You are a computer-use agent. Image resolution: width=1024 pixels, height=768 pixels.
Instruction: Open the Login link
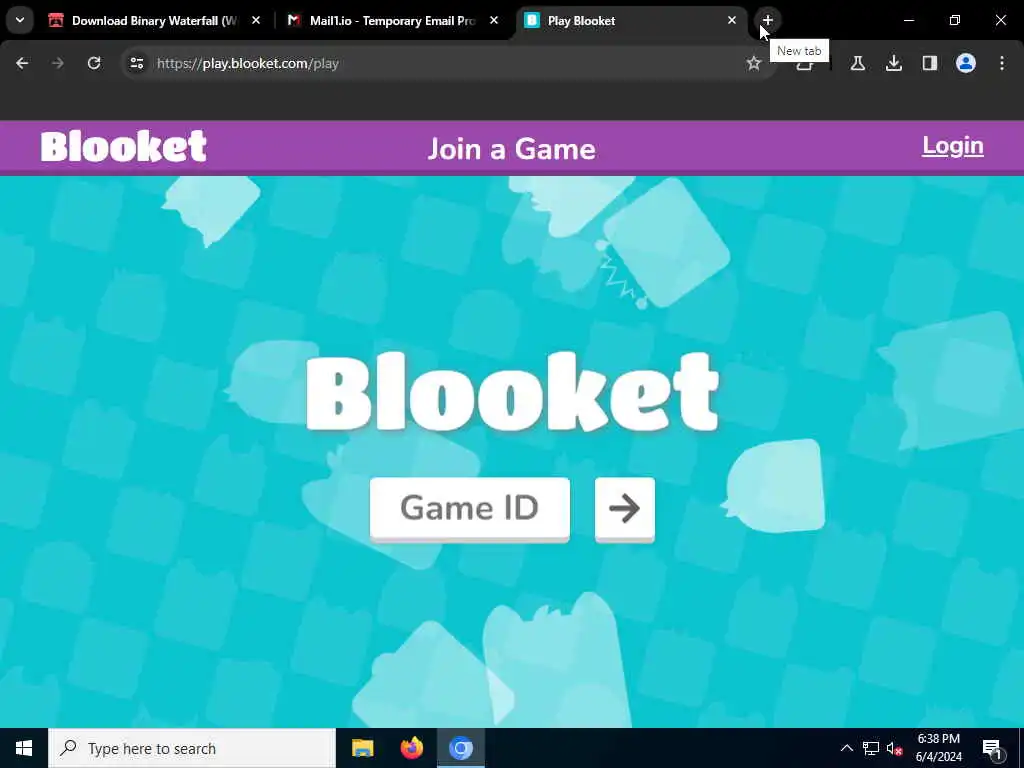[x=952, y=146]
